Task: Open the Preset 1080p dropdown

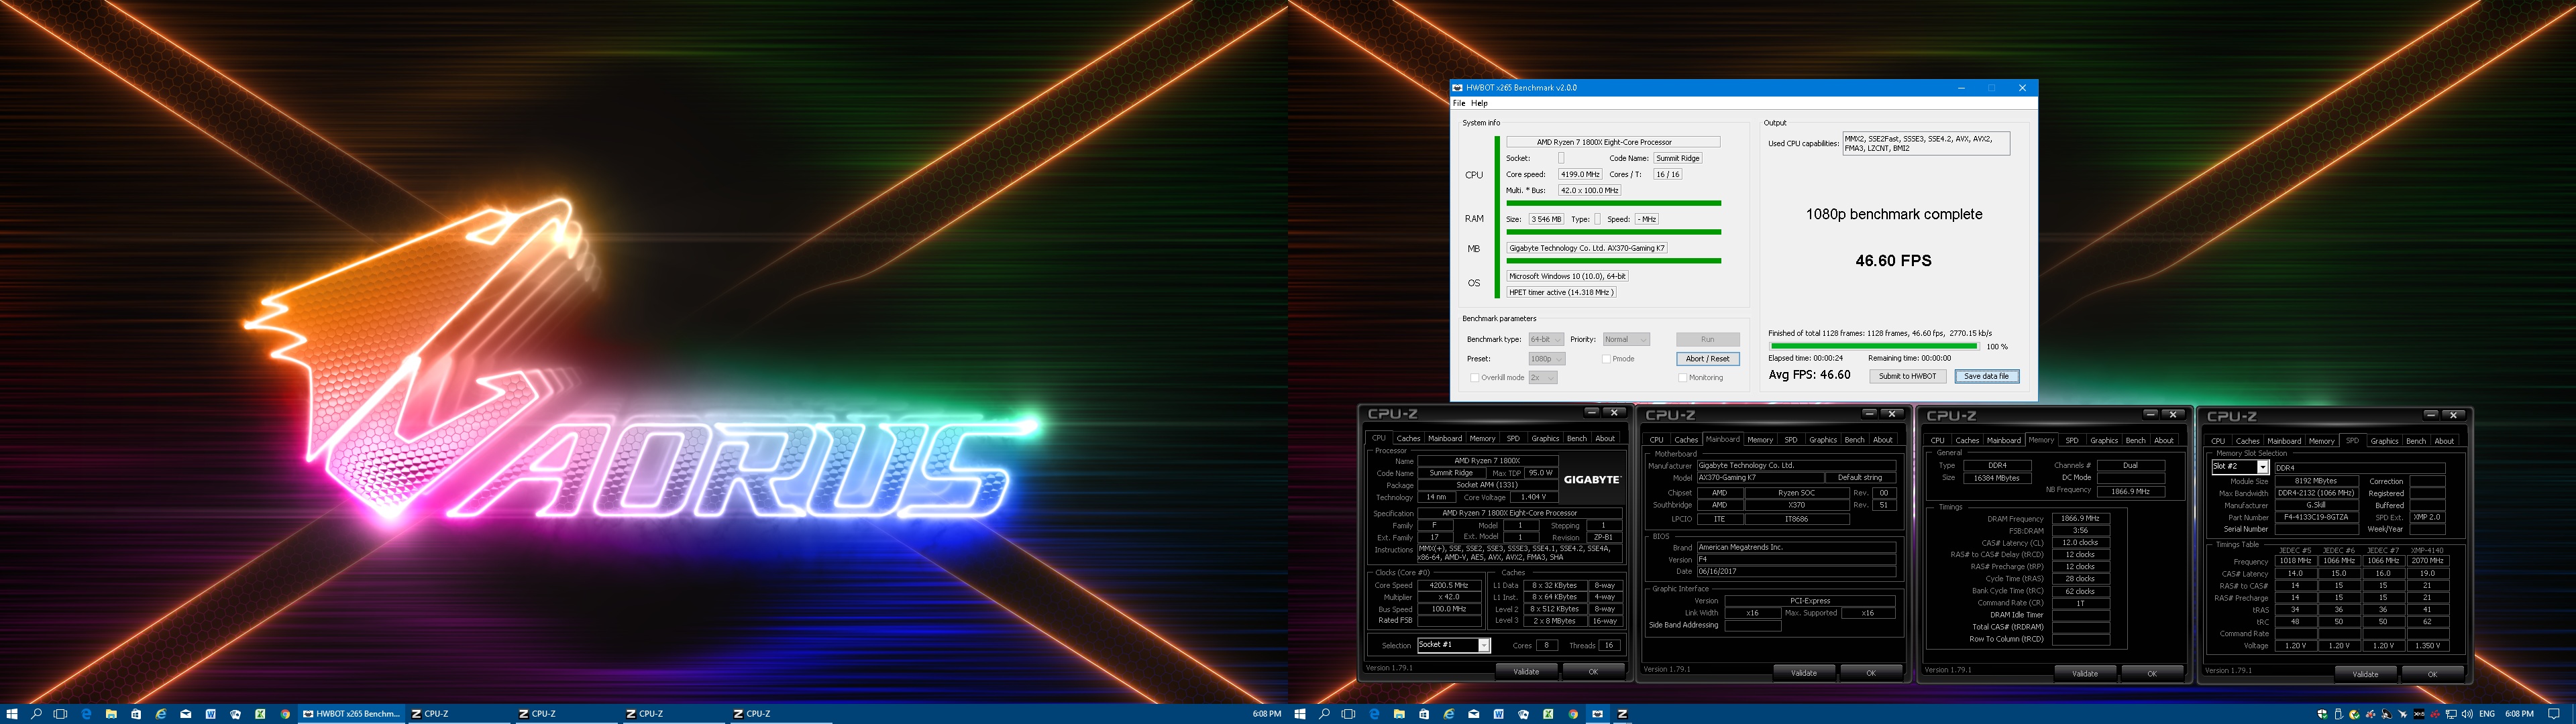Action: pos(1546,359)
